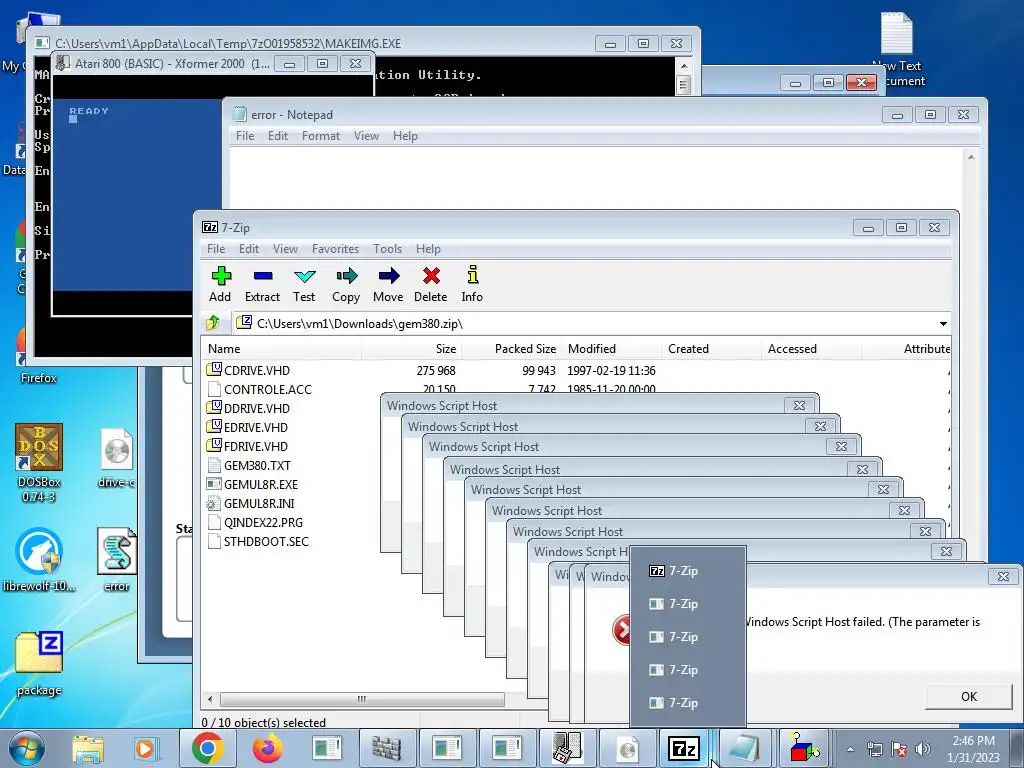1024x768 pixels.
Task: Click the Add button in 7-Zip toolbar
Action: click(220, 284)
